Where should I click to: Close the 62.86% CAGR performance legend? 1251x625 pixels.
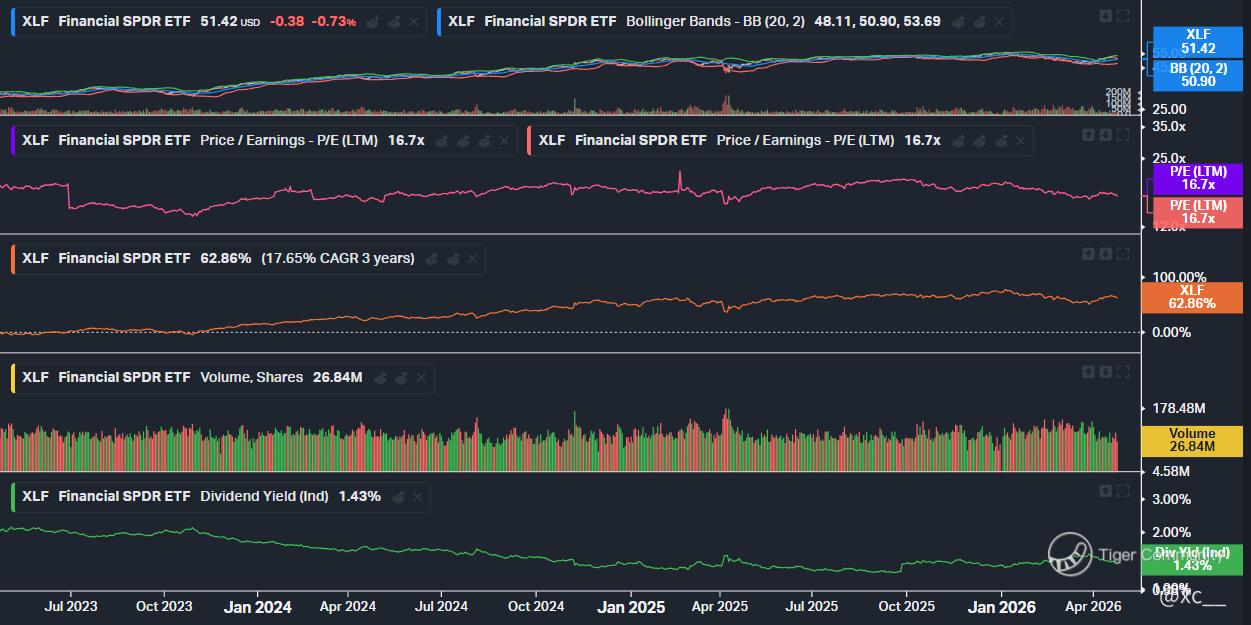473,259
